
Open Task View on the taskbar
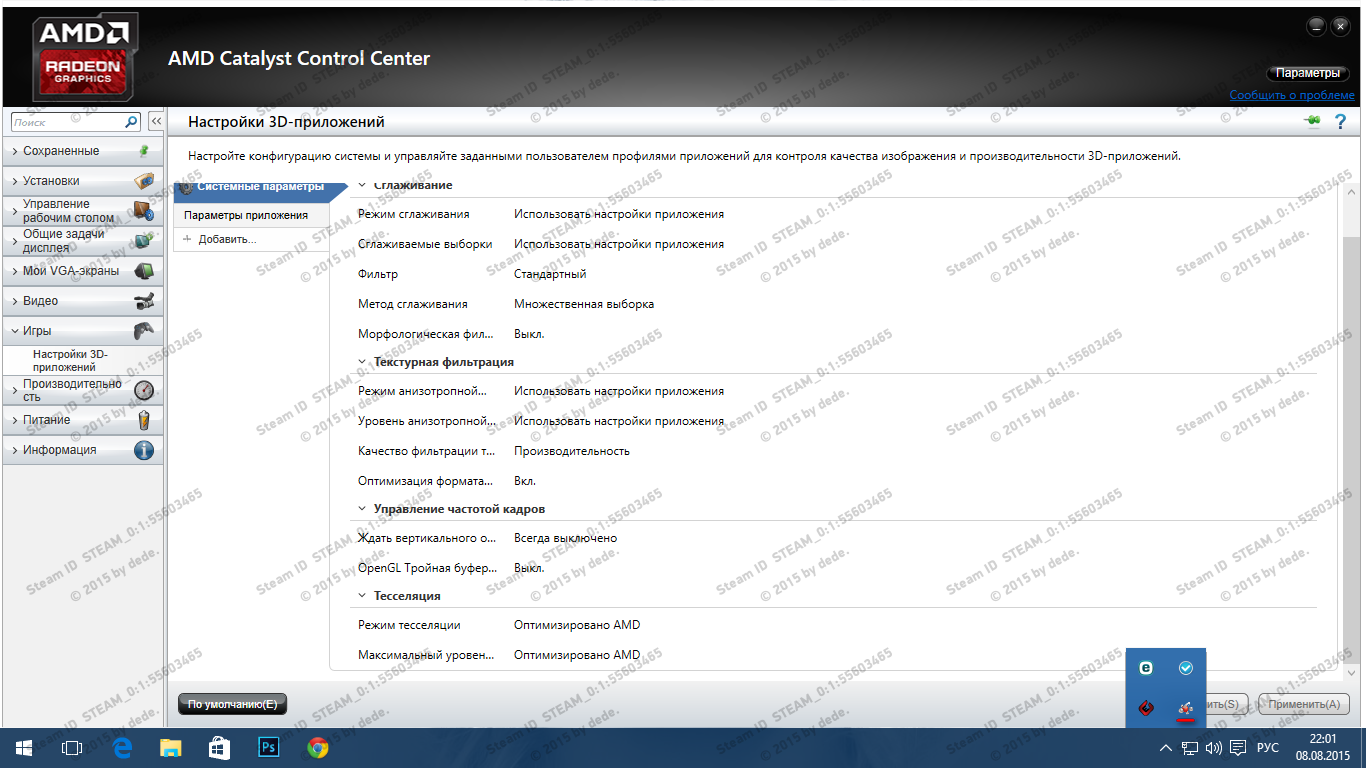72,748
